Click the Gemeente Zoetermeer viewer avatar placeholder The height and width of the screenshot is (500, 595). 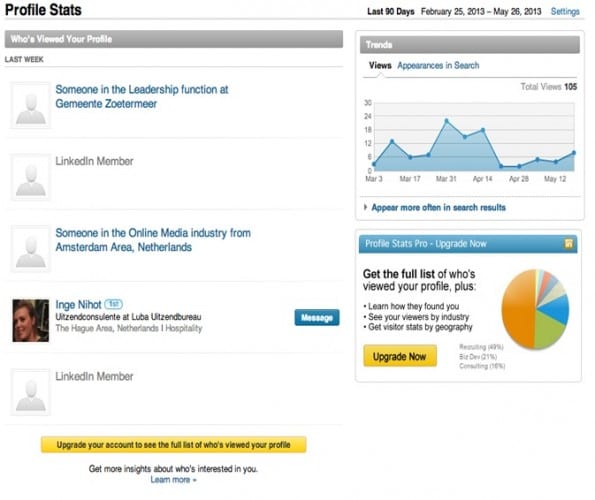click(x=30, y=105)
